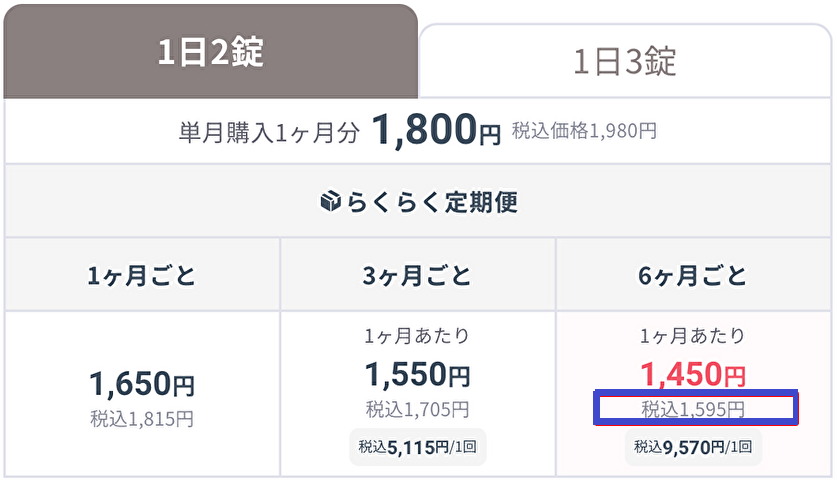Click the 税込1,705円 text

[x=417, y=409]
